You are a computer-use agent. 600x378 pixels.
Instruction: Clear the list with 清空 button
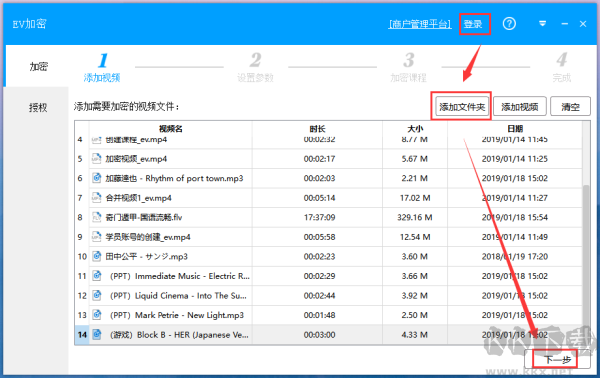[x=570, y=106]
